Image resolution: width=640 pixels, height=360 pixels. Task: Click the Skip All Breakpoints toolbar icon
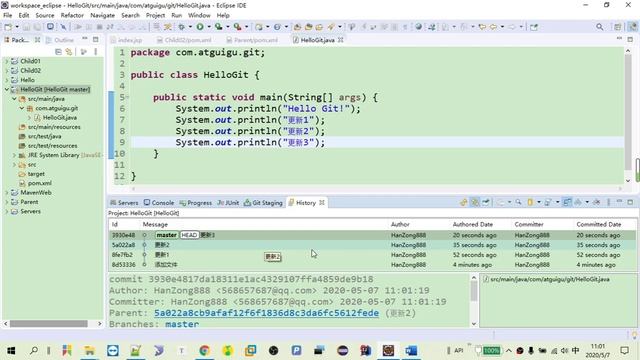coord(63,27)
